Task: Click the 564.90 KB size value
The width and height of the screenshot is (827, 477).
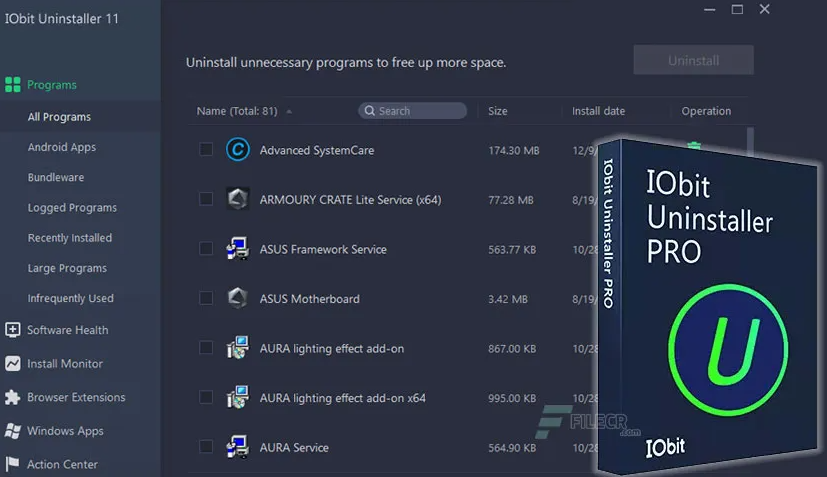Action: [512, 448]
